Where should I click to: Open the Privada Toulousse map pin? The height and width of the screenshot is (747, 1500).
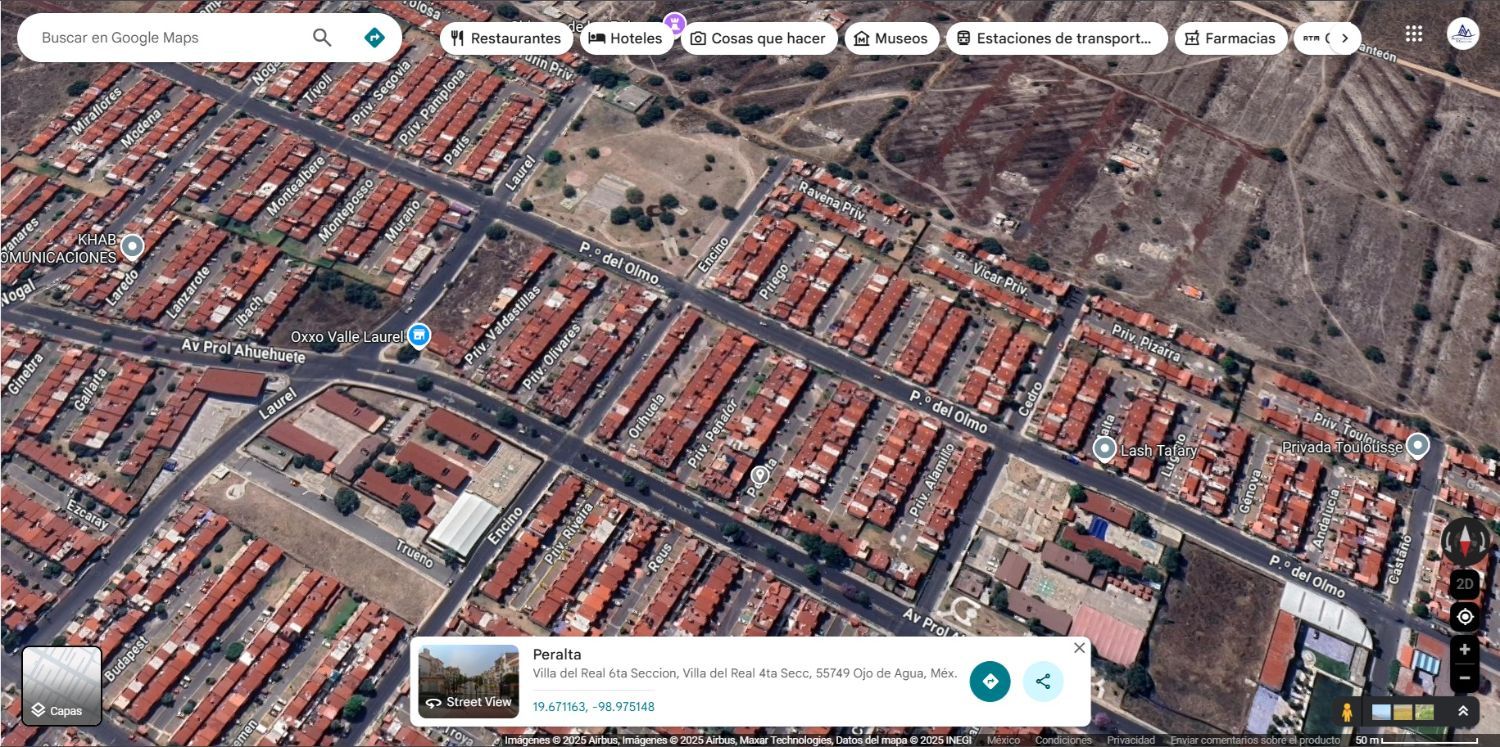click(x=1417, y=445)
